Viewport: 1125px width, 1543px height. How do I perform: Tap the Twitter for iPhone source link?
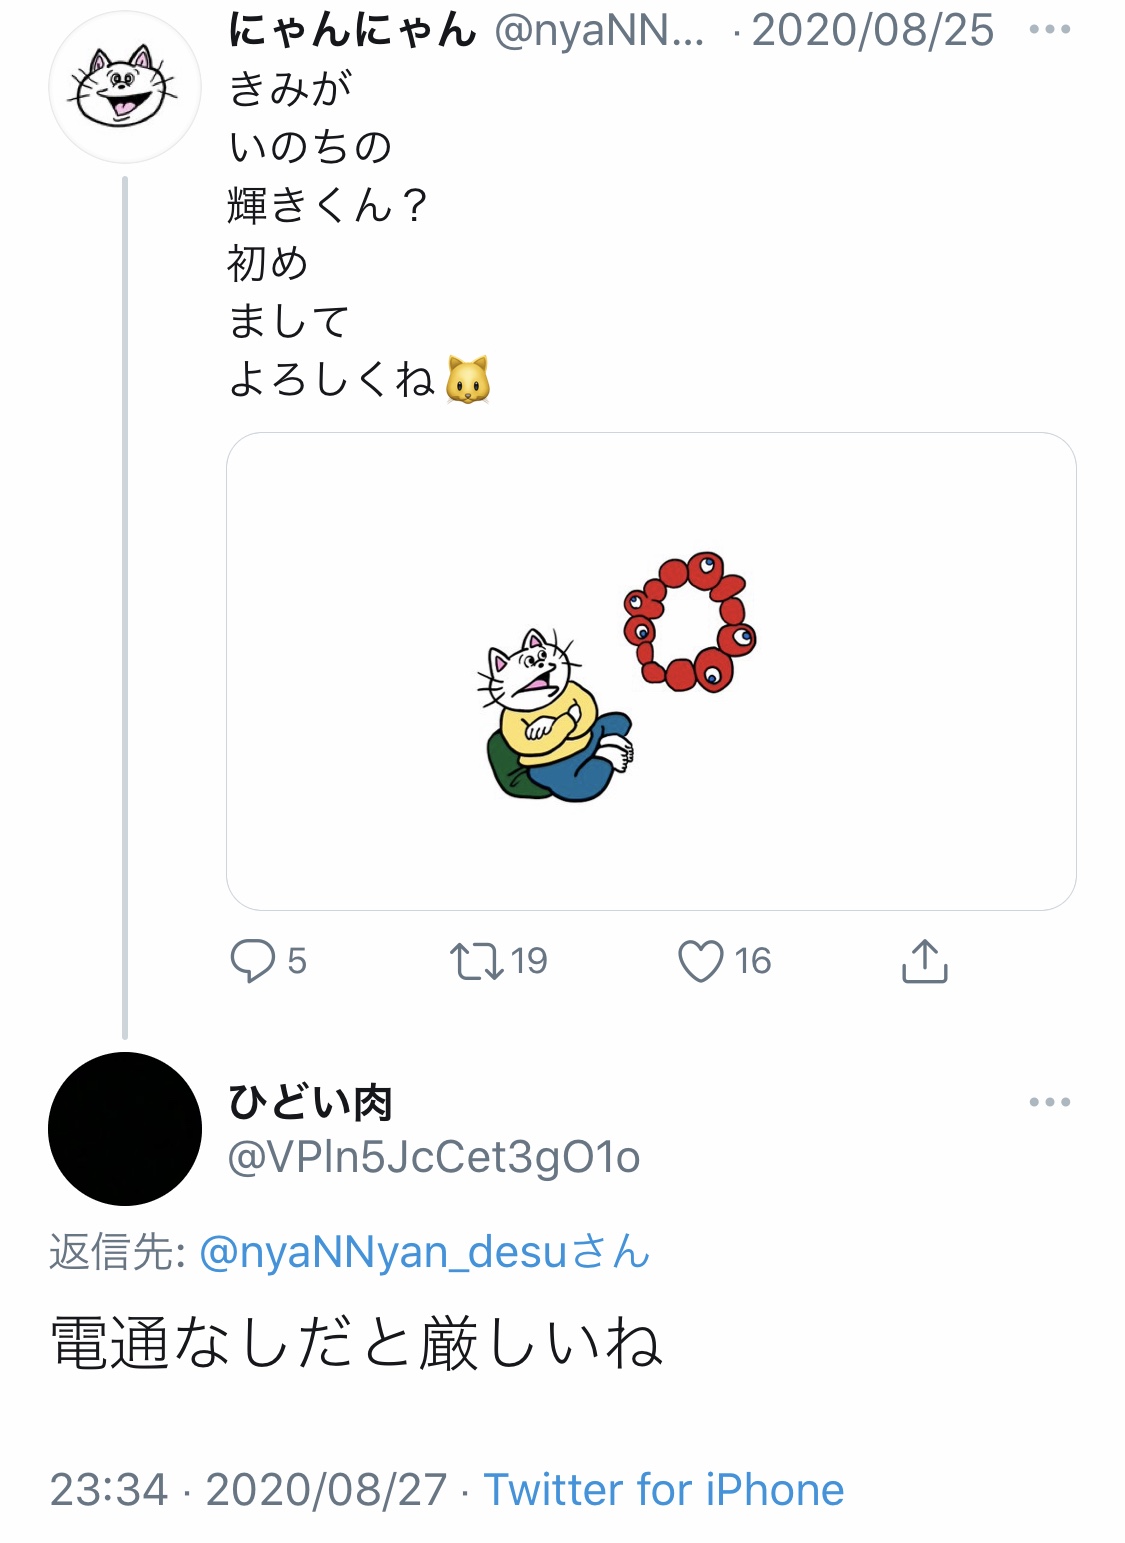pos(664,1490)
